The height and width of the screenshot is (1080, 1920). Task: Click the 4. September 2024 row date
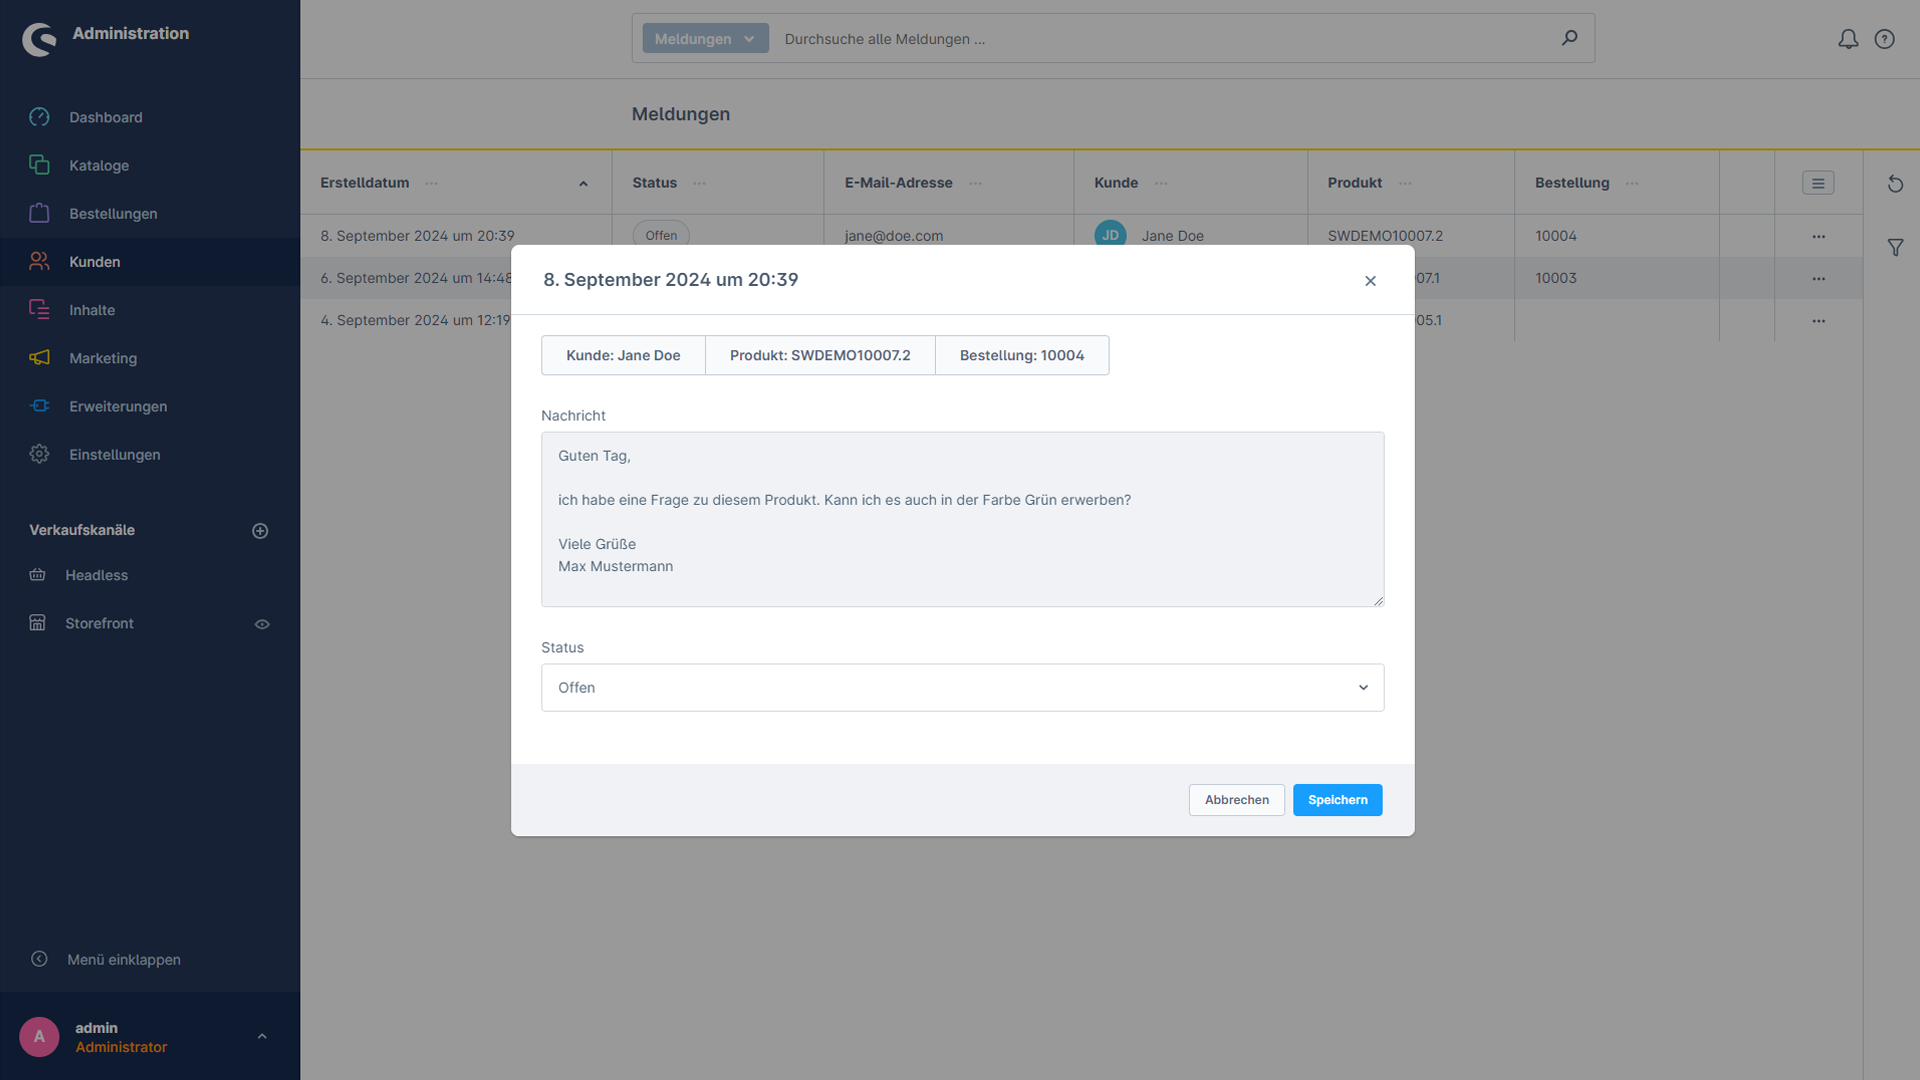point(415,320)
